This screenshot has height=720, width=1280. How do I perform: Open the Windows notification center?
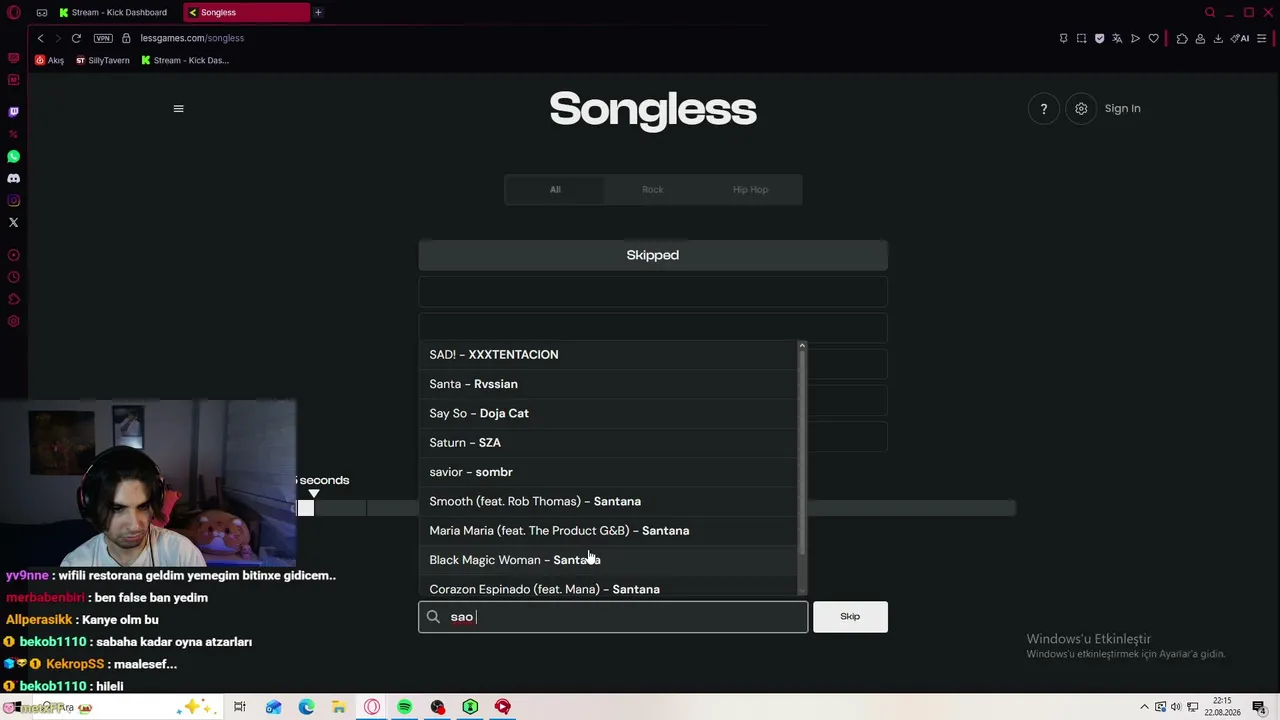(1259, 707)
